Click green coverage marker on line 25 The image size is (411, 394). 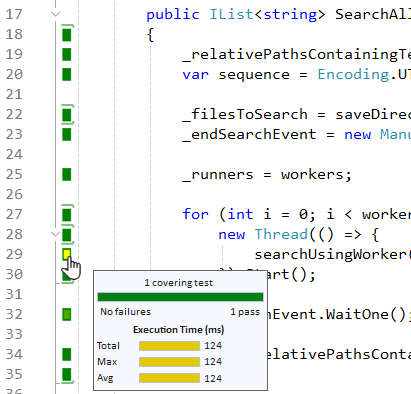pyautogui.click(x=67, y=175)
